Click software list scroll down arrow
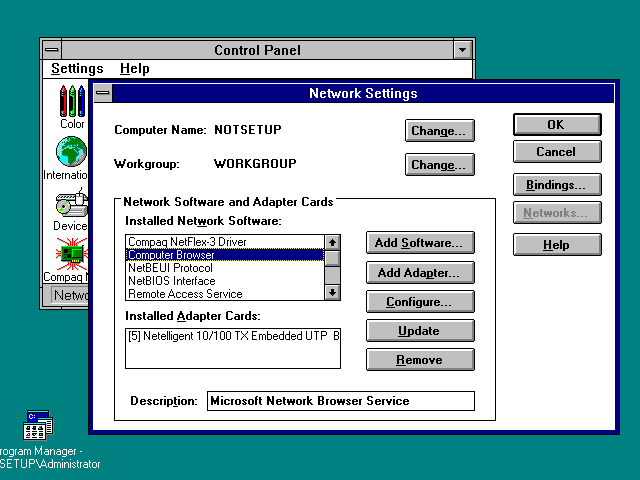 pyautogui.click(x=332, y=293)
